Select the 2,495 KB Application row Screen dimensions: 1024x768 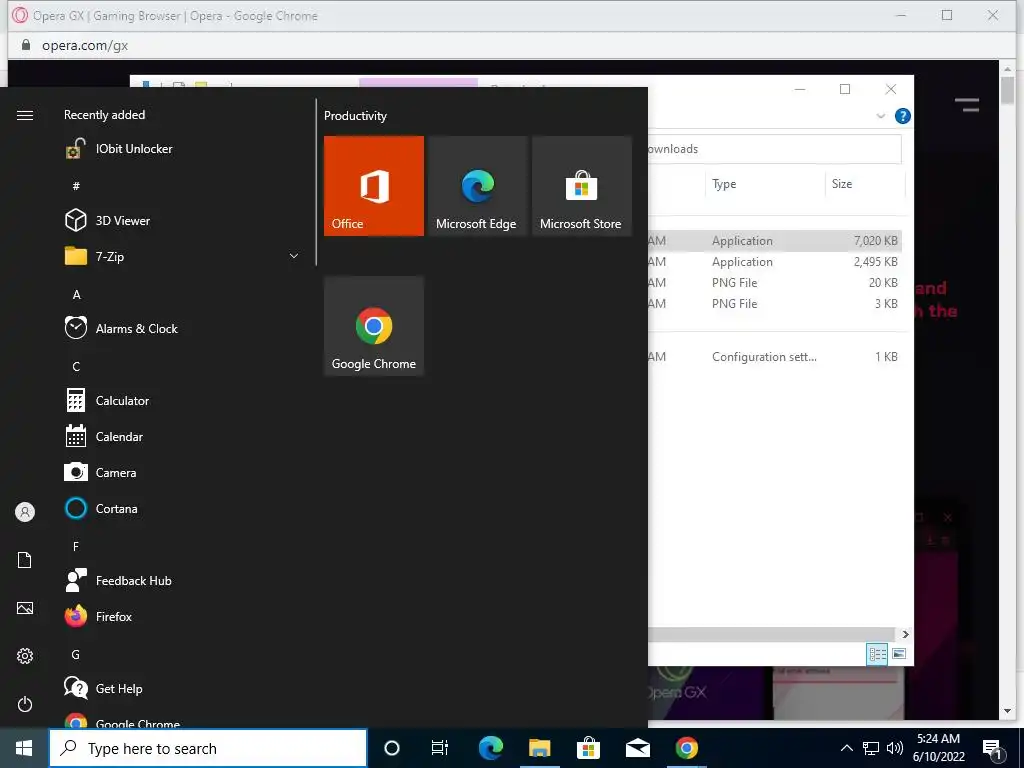[775, 262]
